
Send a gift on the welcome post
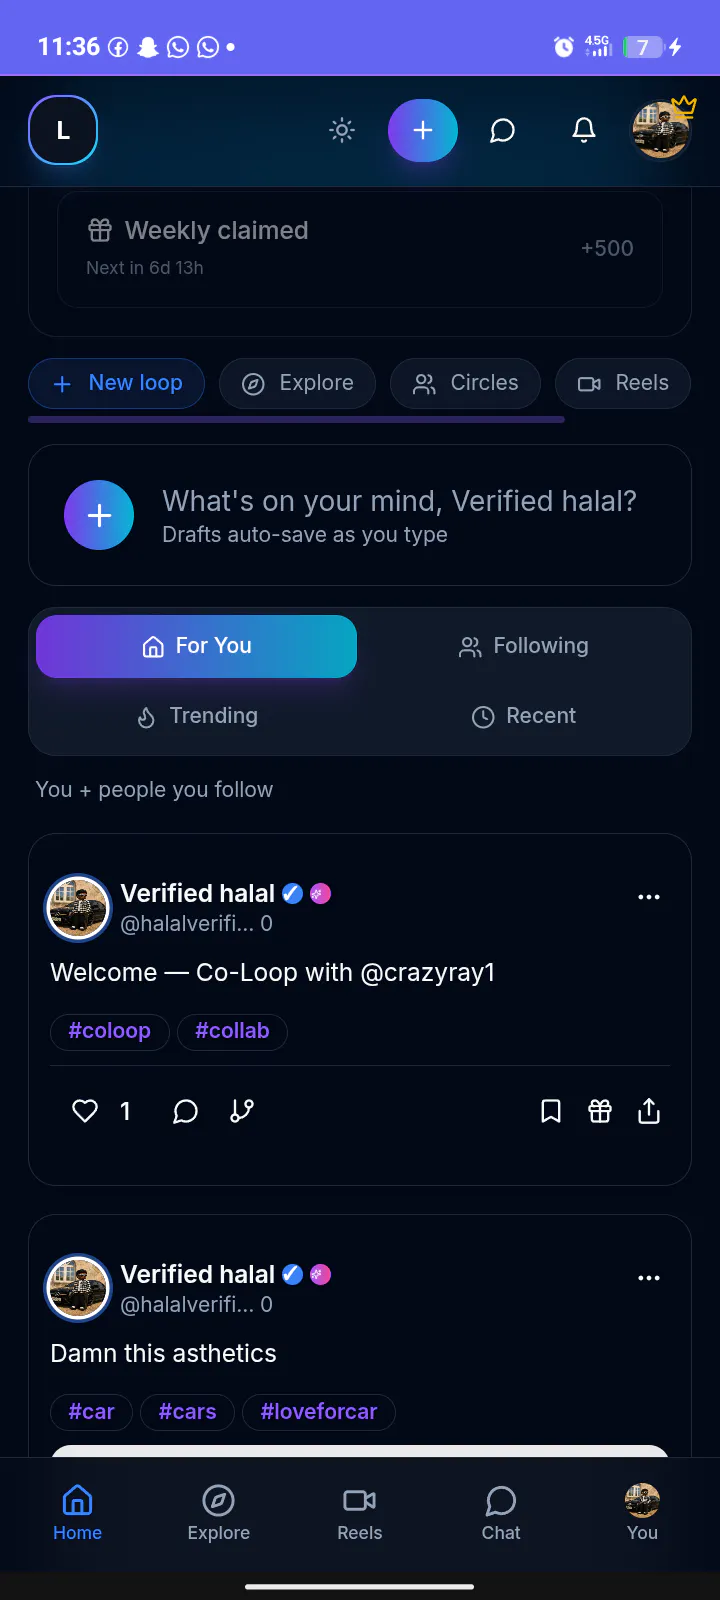coord(600,1111)
